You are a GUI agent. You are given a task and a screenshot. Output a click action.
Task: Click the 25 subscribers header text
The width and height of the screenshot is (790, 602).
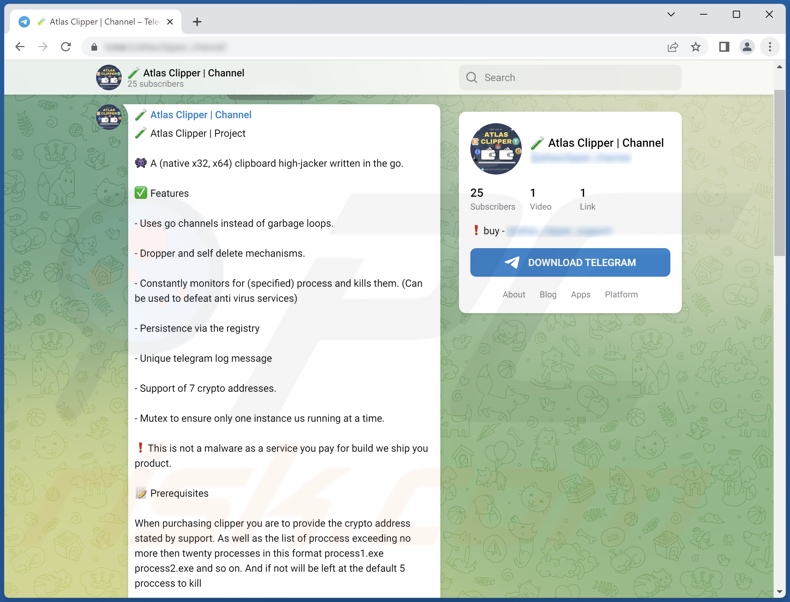tap(155, 84)
